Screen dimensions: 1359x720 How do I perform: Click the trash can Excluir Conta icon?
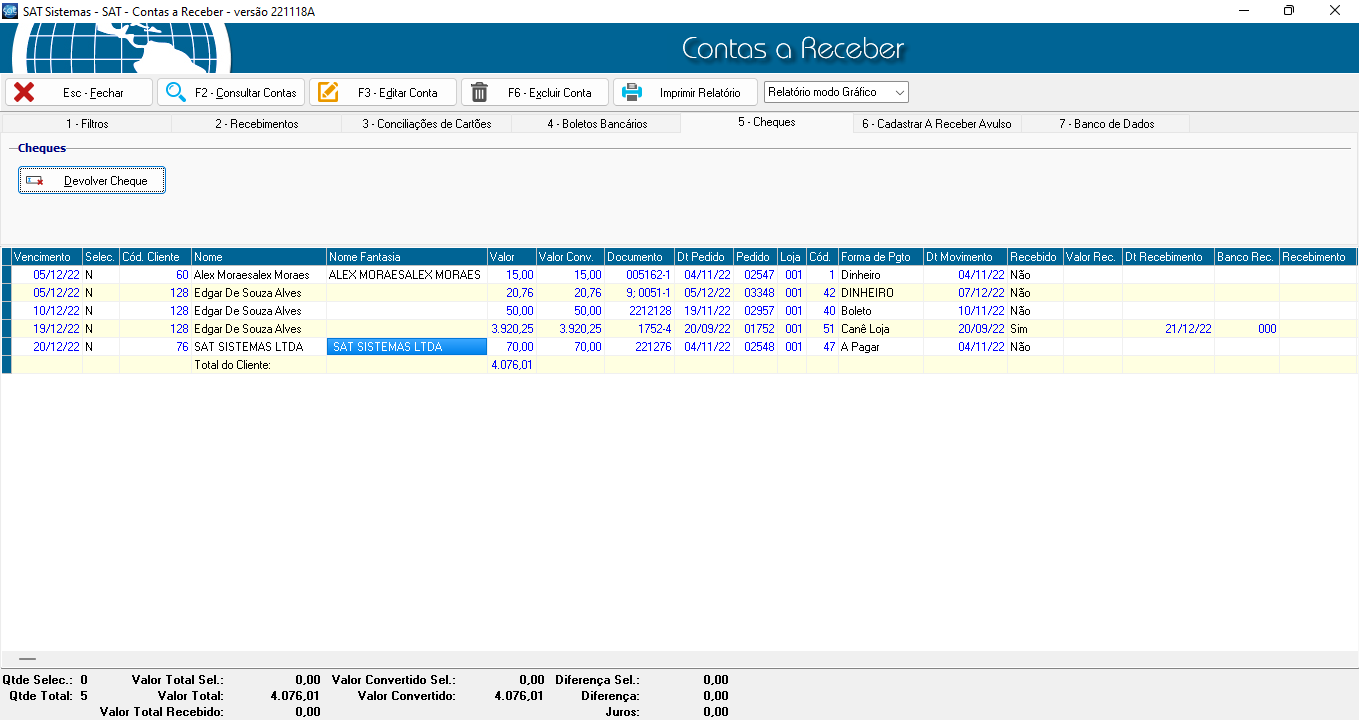[x=480, y=93]
